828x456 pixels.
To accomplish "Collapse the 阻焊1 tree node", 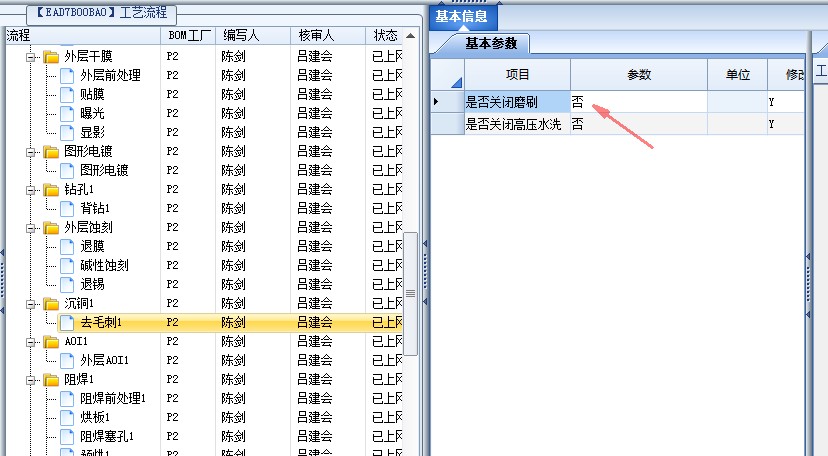I will point(31,380).
